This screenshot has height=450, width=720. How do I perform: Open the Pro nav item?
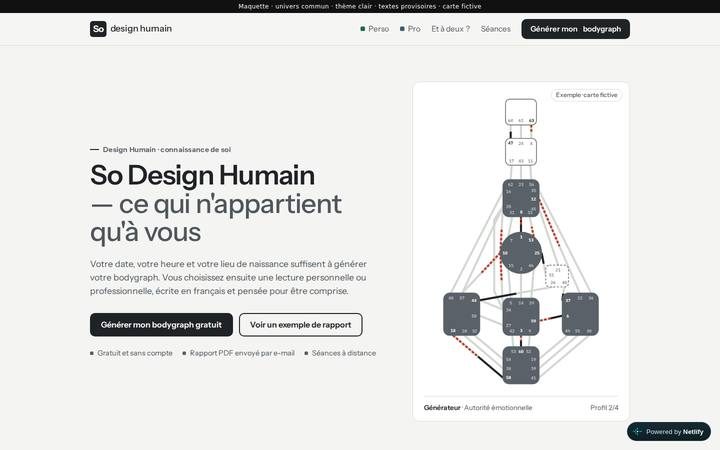click(x=410, y=29)
